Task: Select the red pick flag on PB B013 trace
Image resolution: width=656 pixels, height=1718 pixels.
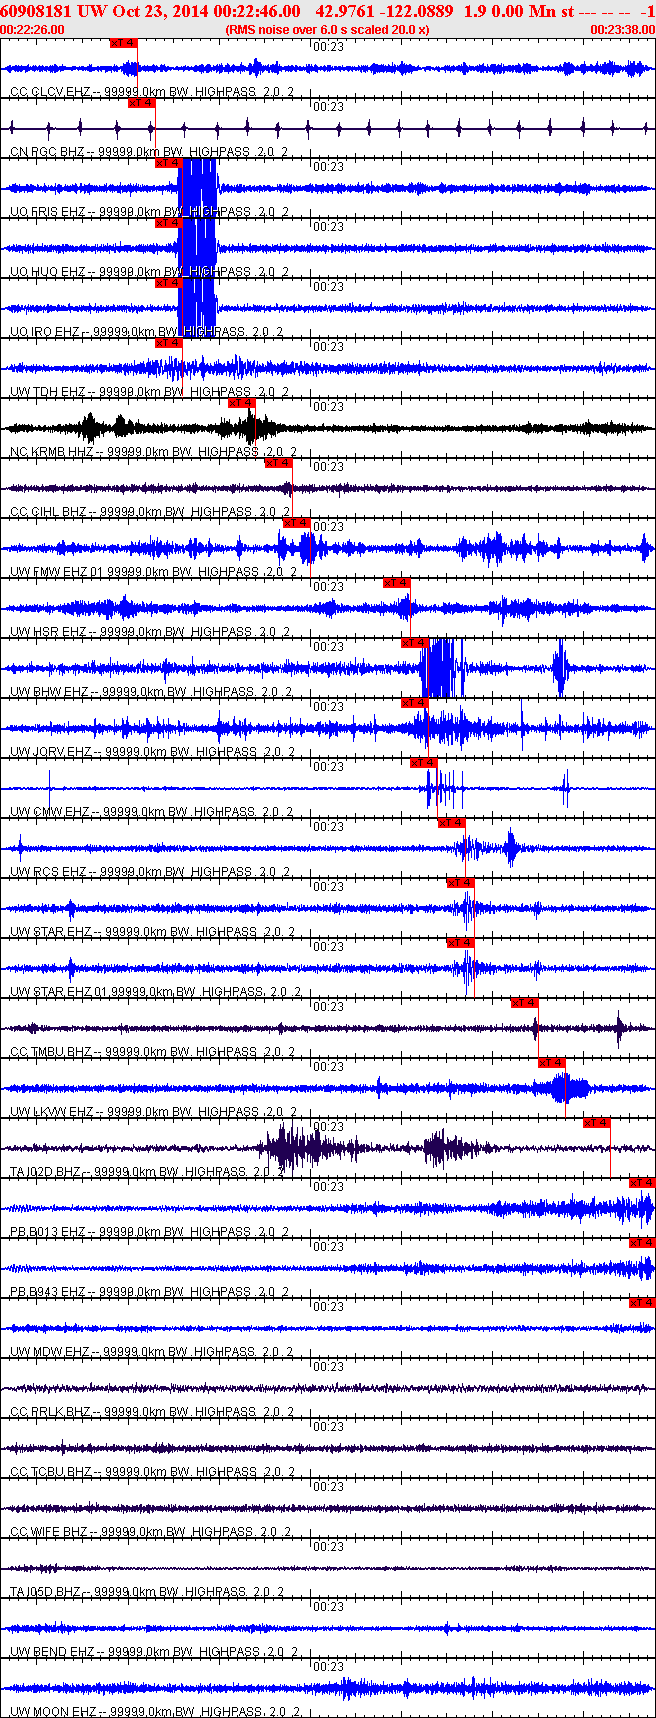Action: [x=642, y=1183]
